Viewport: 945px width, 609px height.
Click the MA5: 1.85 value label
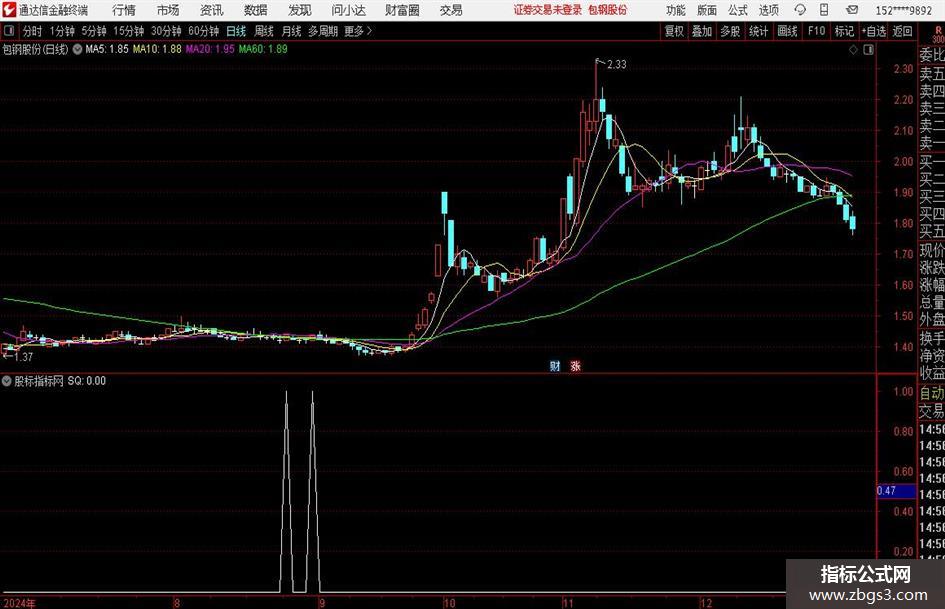[107, 49]
